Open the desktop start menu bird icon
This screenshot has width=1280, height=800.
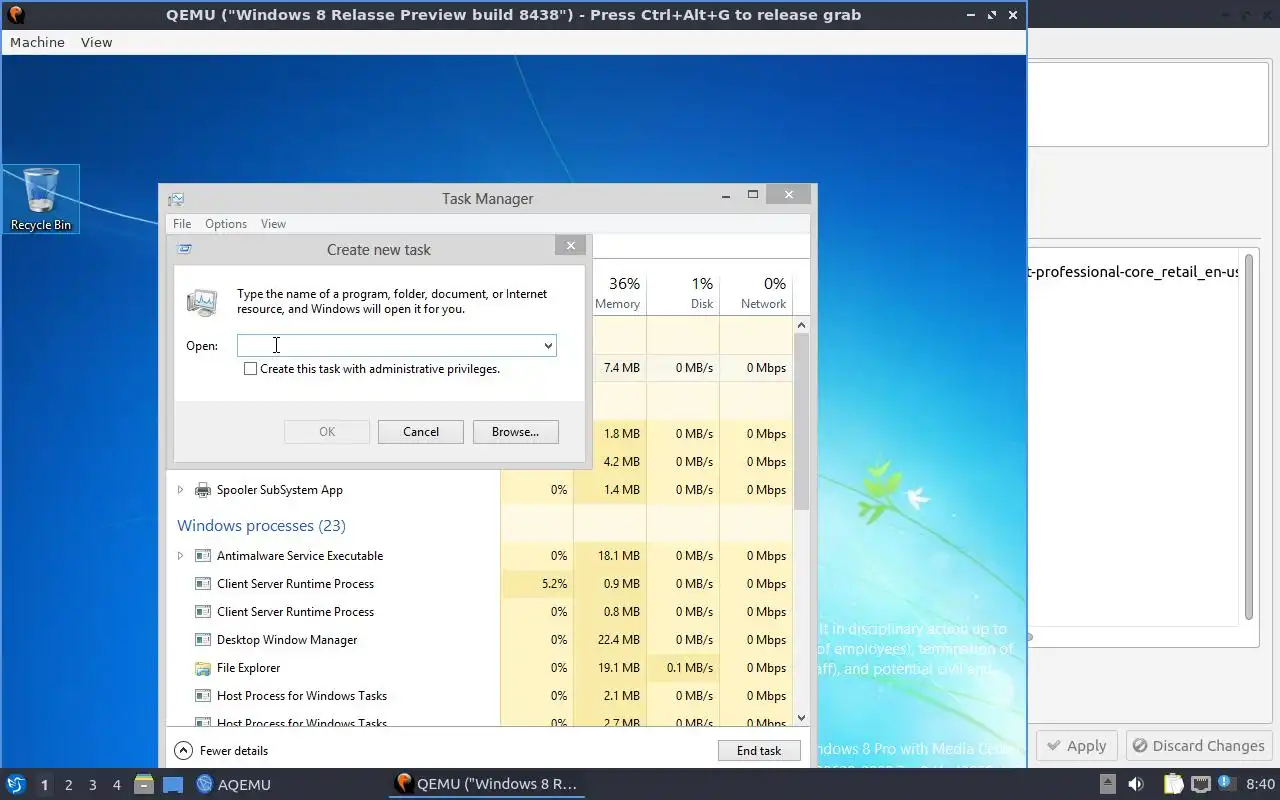(16, 784)
